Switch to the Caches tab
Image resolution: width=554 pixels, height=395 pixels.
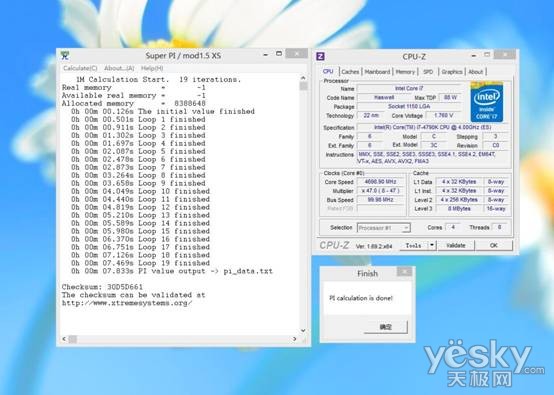tap(350, 72)
